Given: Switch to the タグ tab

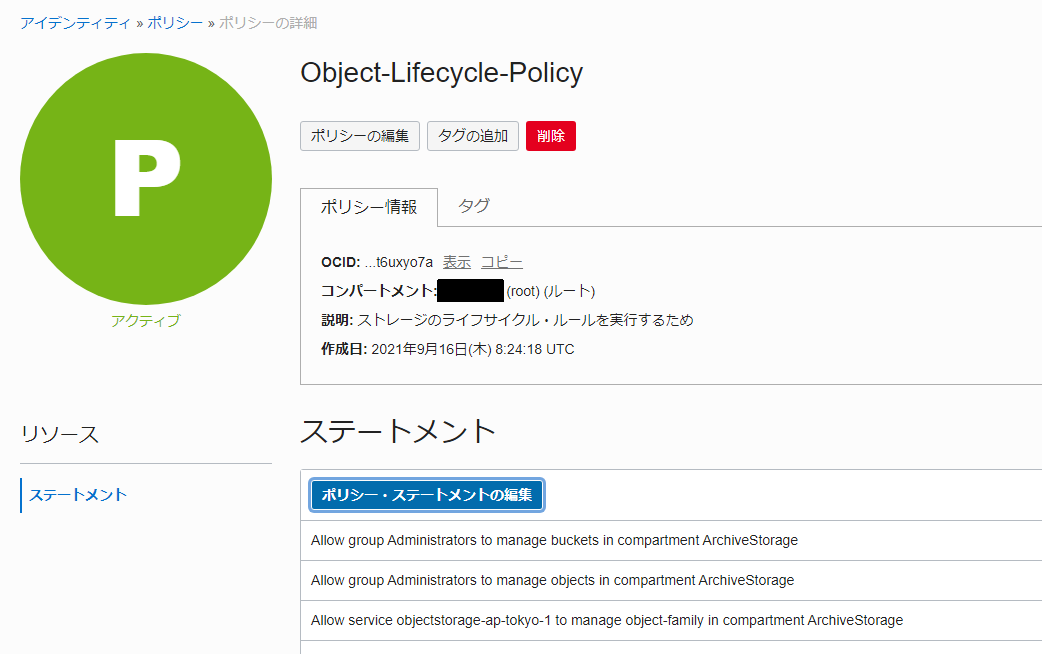Looking at the screenshot, I should tap(474, 206).
